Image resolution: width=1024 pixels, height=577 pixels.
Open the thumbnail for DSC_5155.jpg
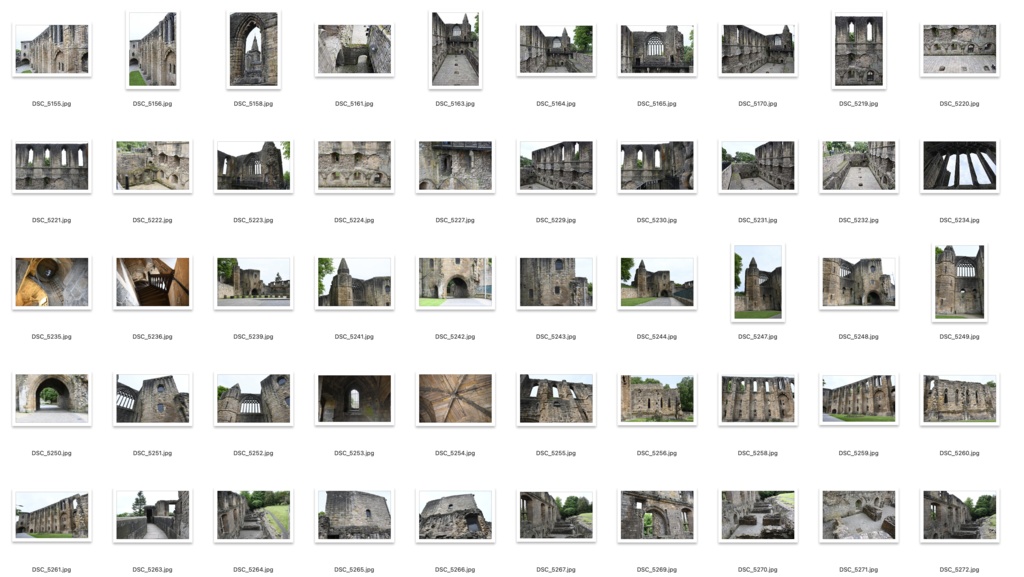(x=51, y=48)
